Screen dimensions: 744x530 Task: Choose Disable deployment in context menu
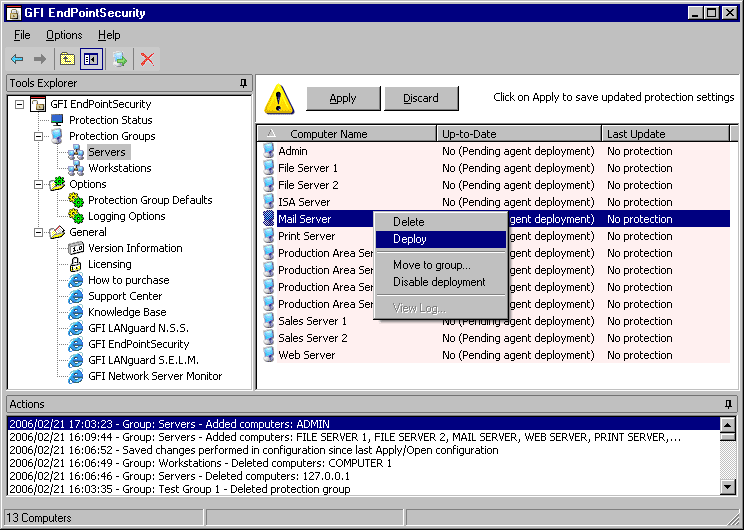tap(441, 282)
